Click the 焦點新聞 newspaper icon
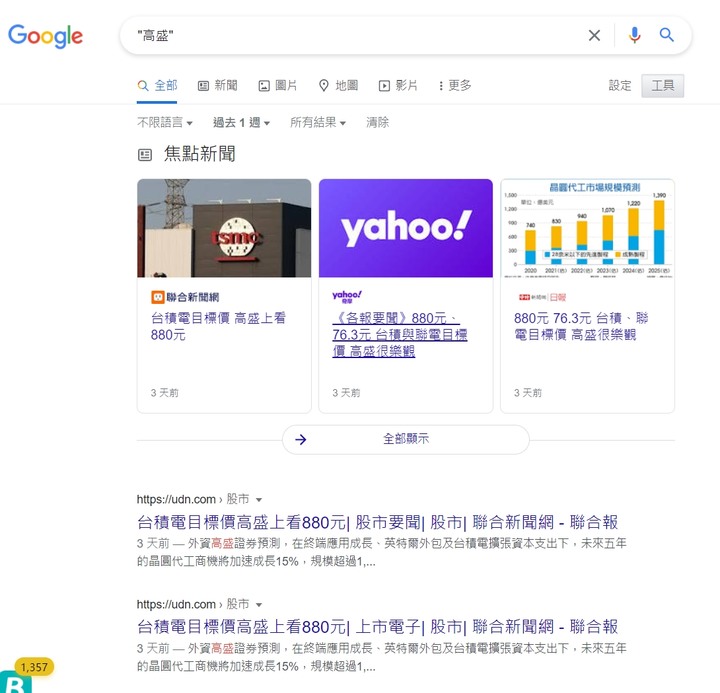 click(145, 155)
